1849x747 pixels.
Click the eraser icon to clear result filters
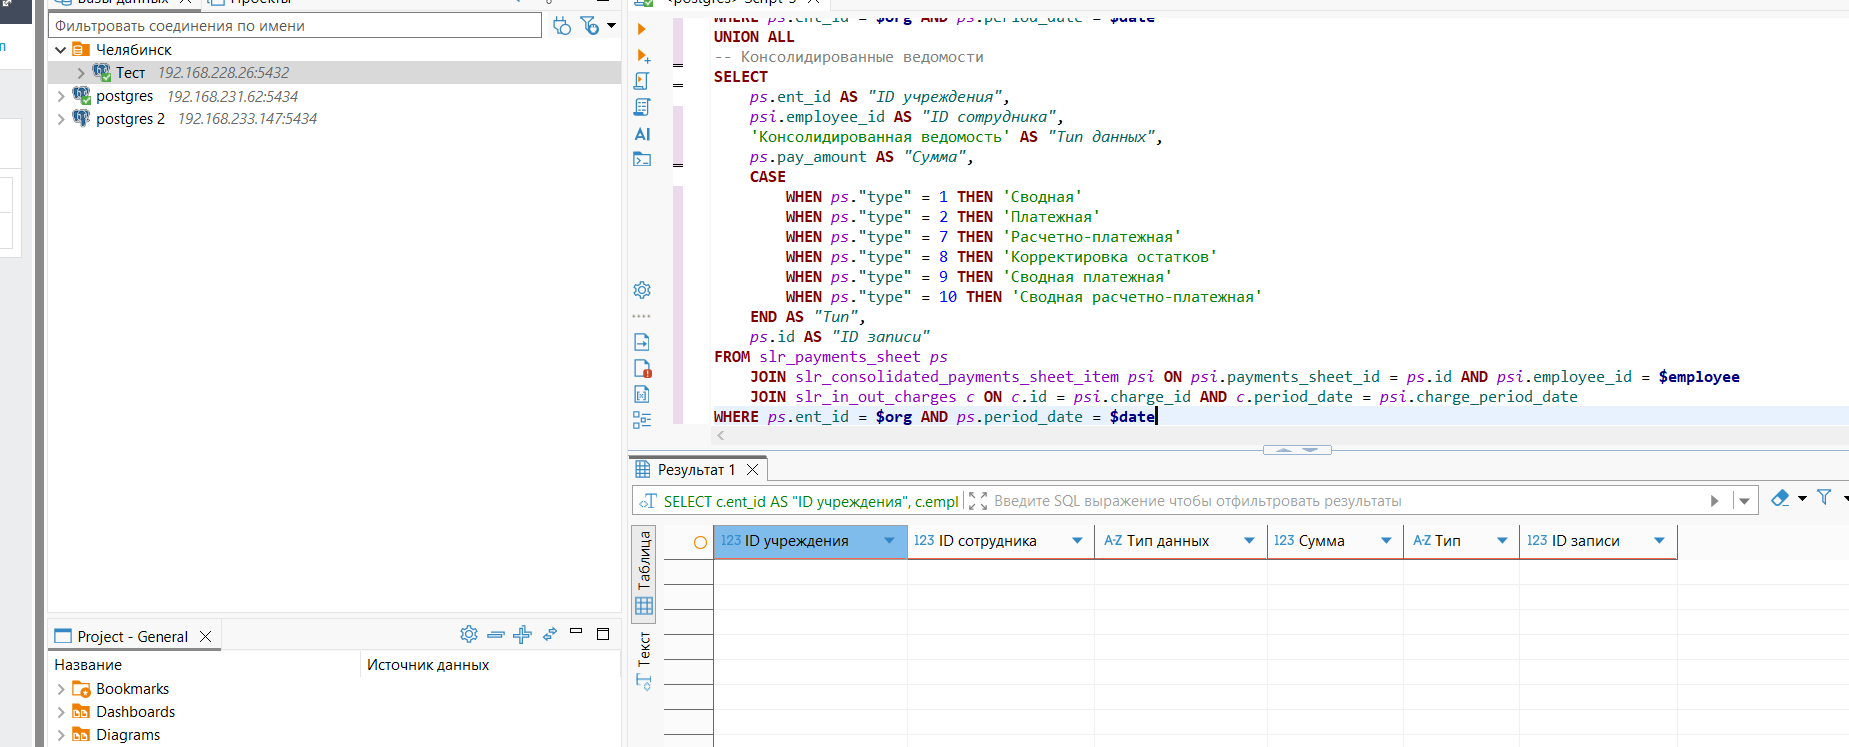point(1780,498)
